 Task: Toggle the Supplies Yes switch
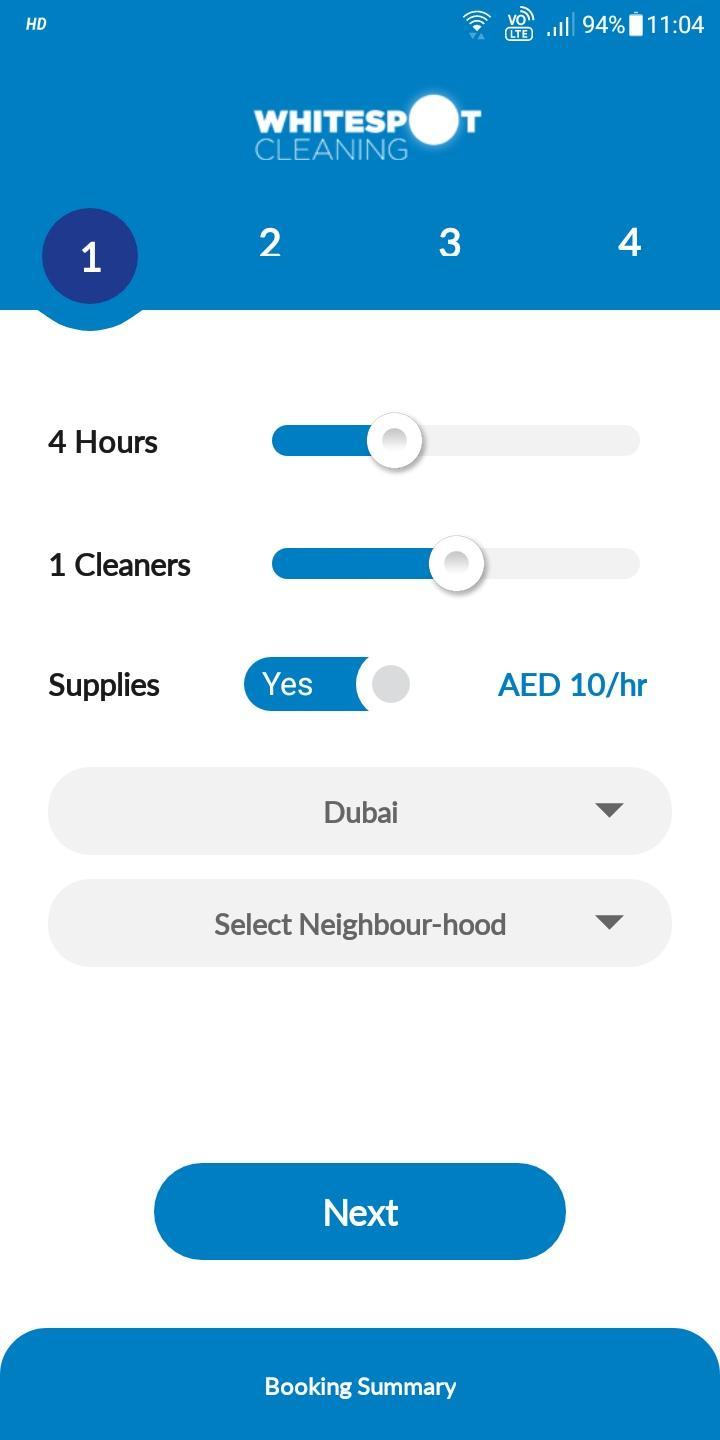pos(327,685)
